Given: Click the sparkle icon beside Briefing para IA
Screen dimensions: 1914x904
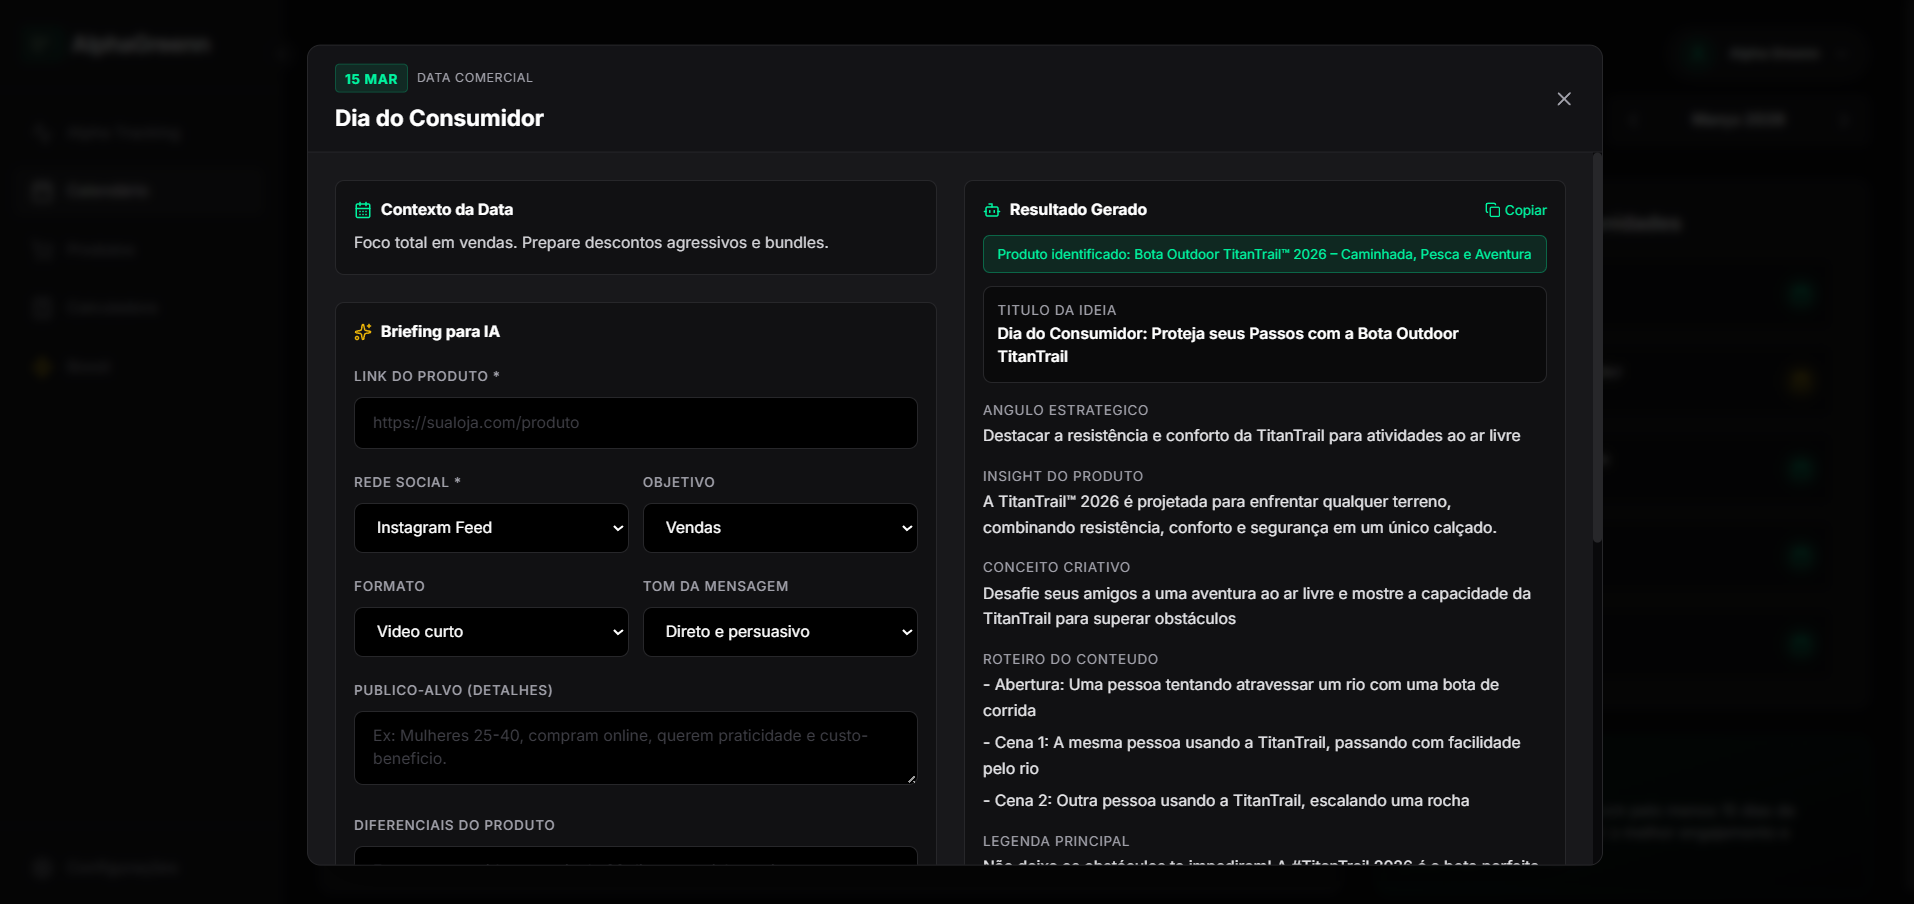Looking at the screenshot, I should 363,332.
